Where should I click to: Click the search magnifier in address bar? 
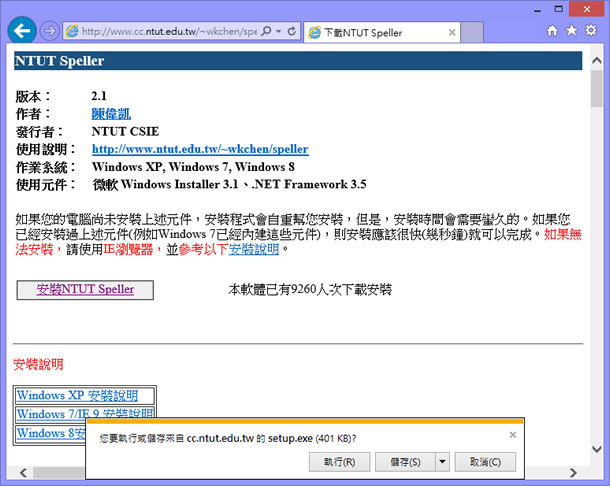click(x=266, y=31)
